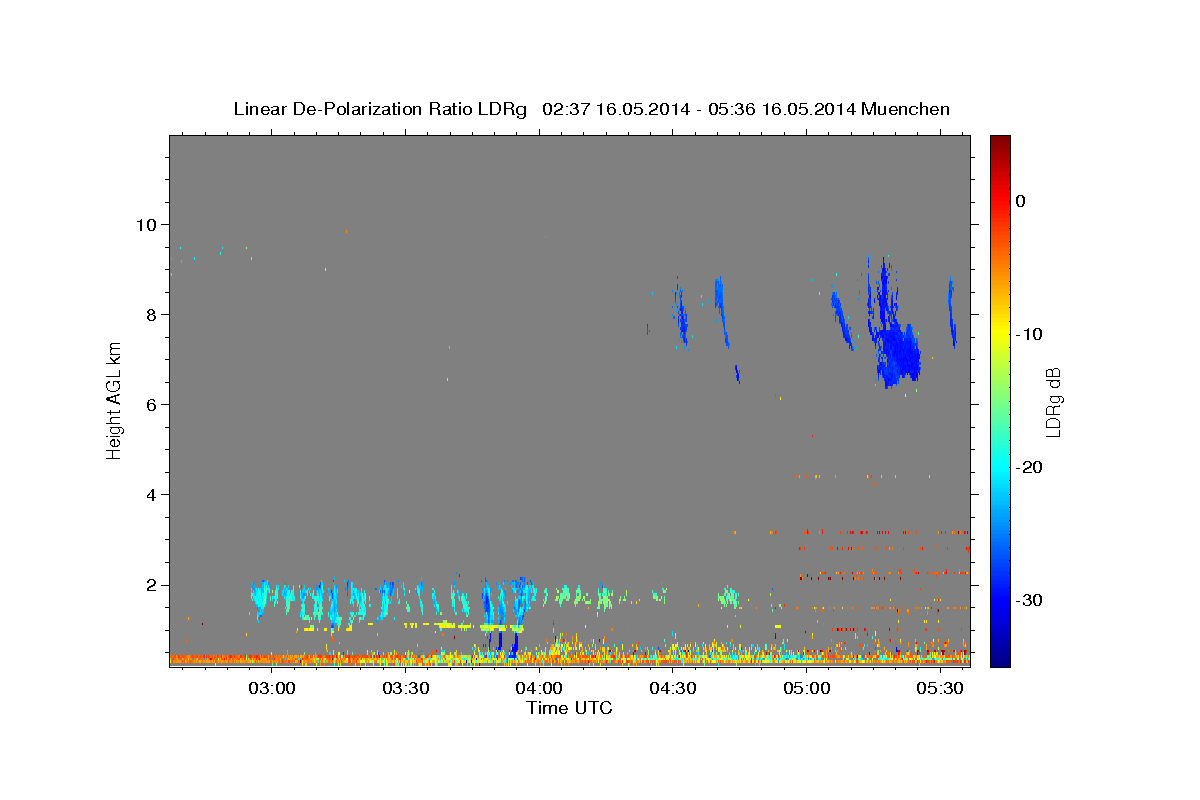Image resolution: width=1200 pixels, height=800 pixels.
Task: Click the 'Height AGL km' axis label
Action: point(115,400)
